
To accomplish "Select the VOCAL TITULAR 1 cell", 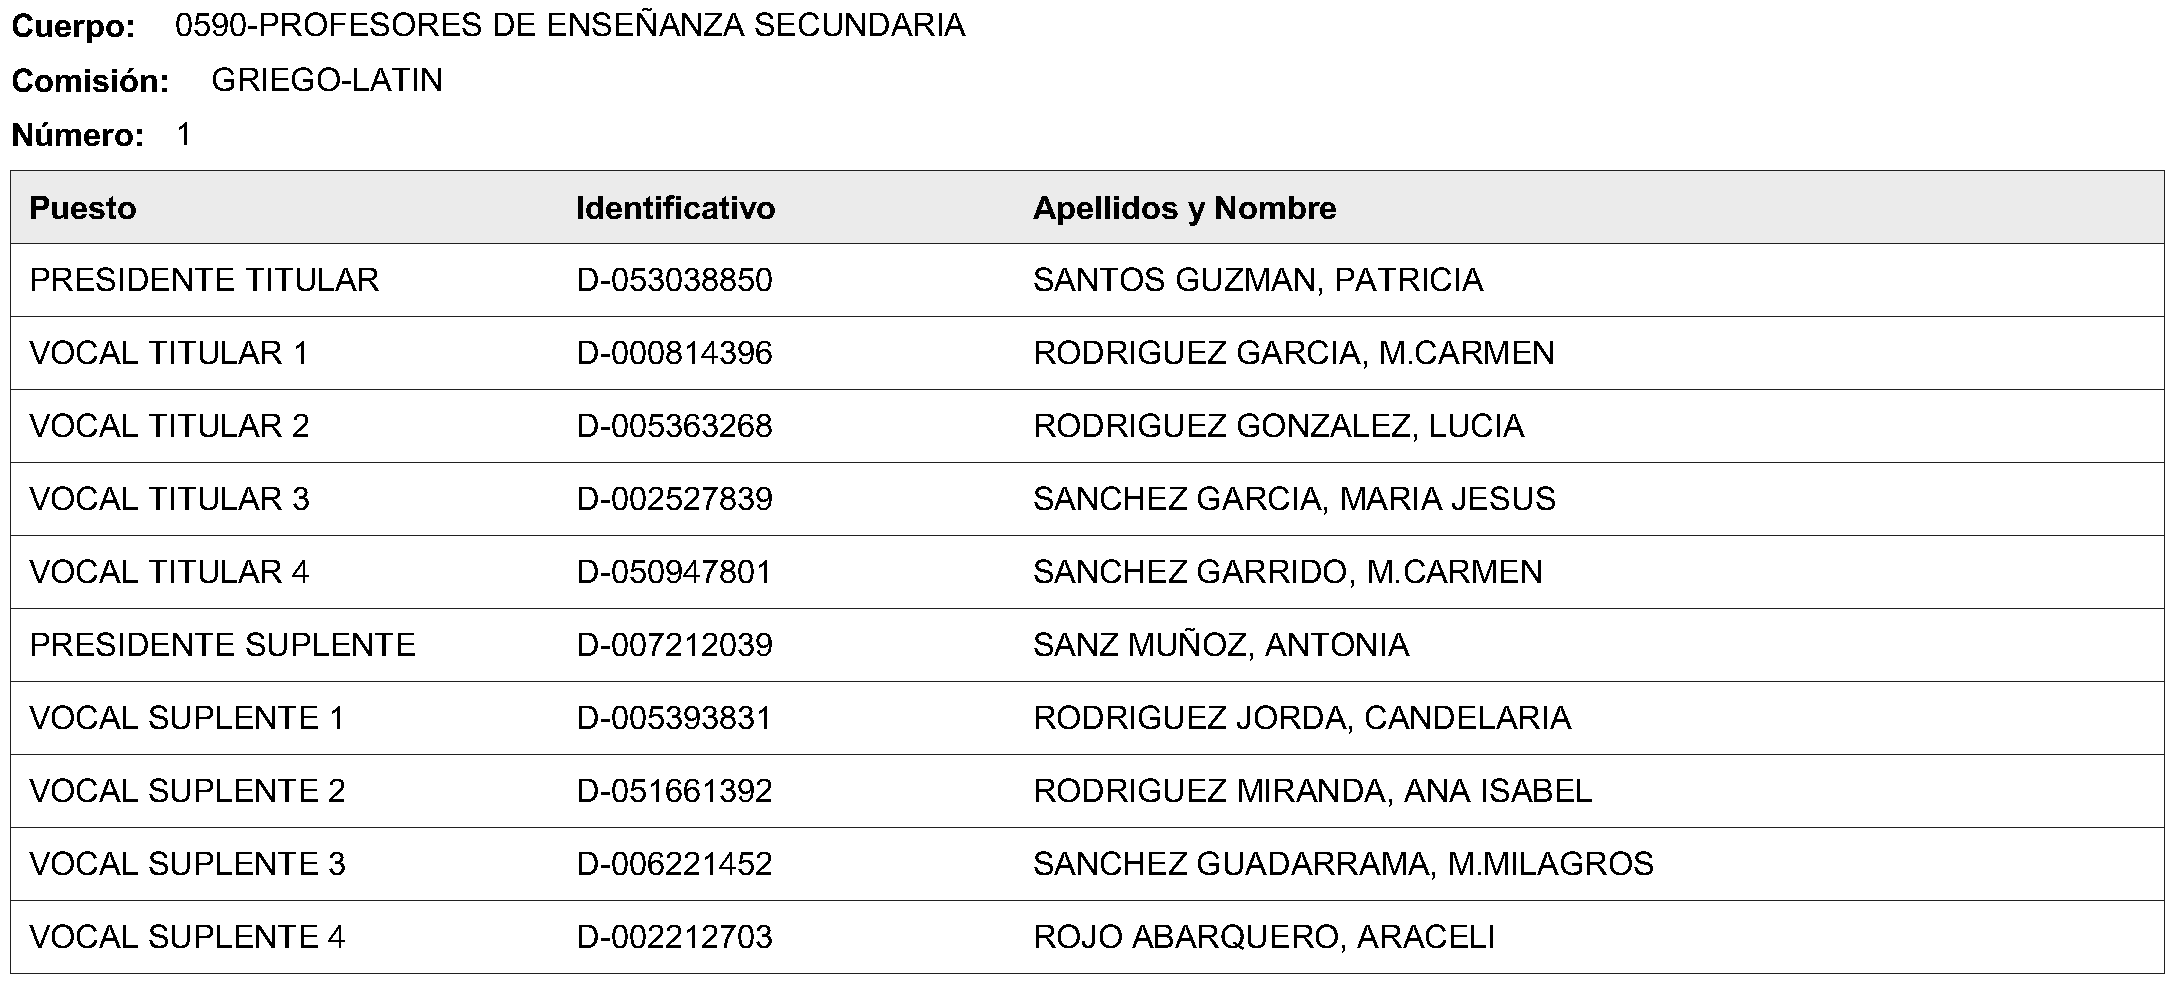I will (169, 353).
